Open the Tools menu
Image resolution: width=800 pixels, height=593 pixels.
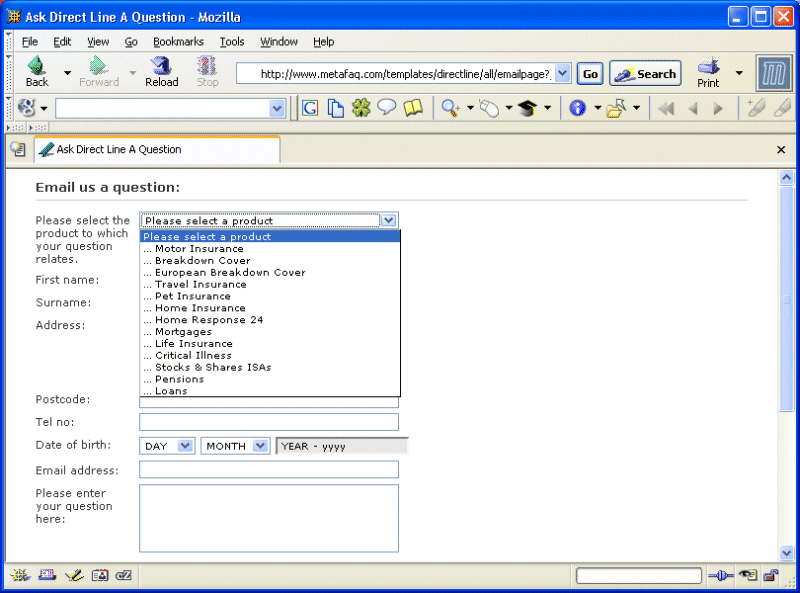(232, 42)
